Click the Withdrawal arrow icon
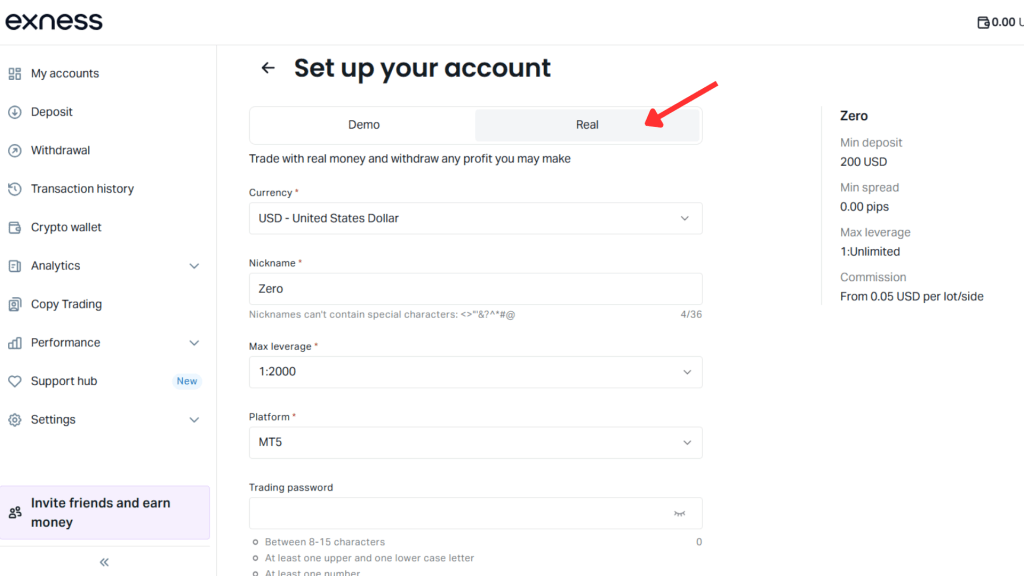Image resolution: width=1024 pixels, height=576 pixels. pos(15,151)
